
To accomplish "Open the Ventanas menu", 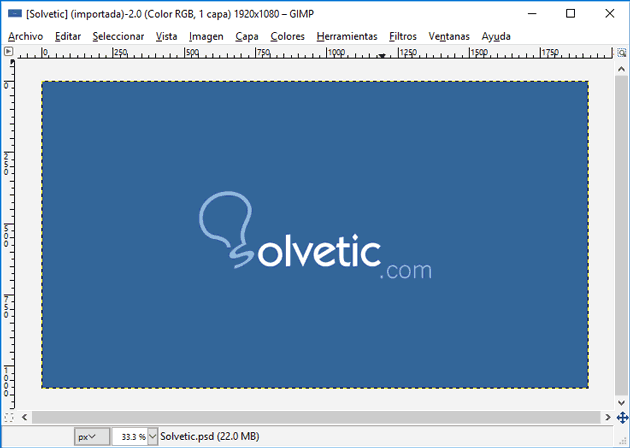I will tap(449, 37).
